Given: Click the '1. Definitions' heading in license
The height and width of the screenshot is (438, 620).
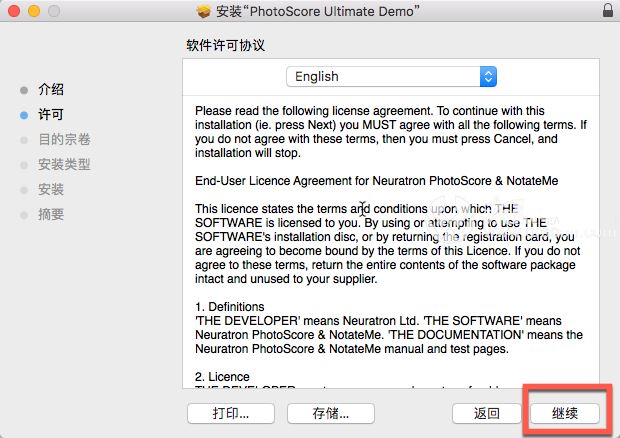Looking at the screenshot, I should click(x=230, y=307).
